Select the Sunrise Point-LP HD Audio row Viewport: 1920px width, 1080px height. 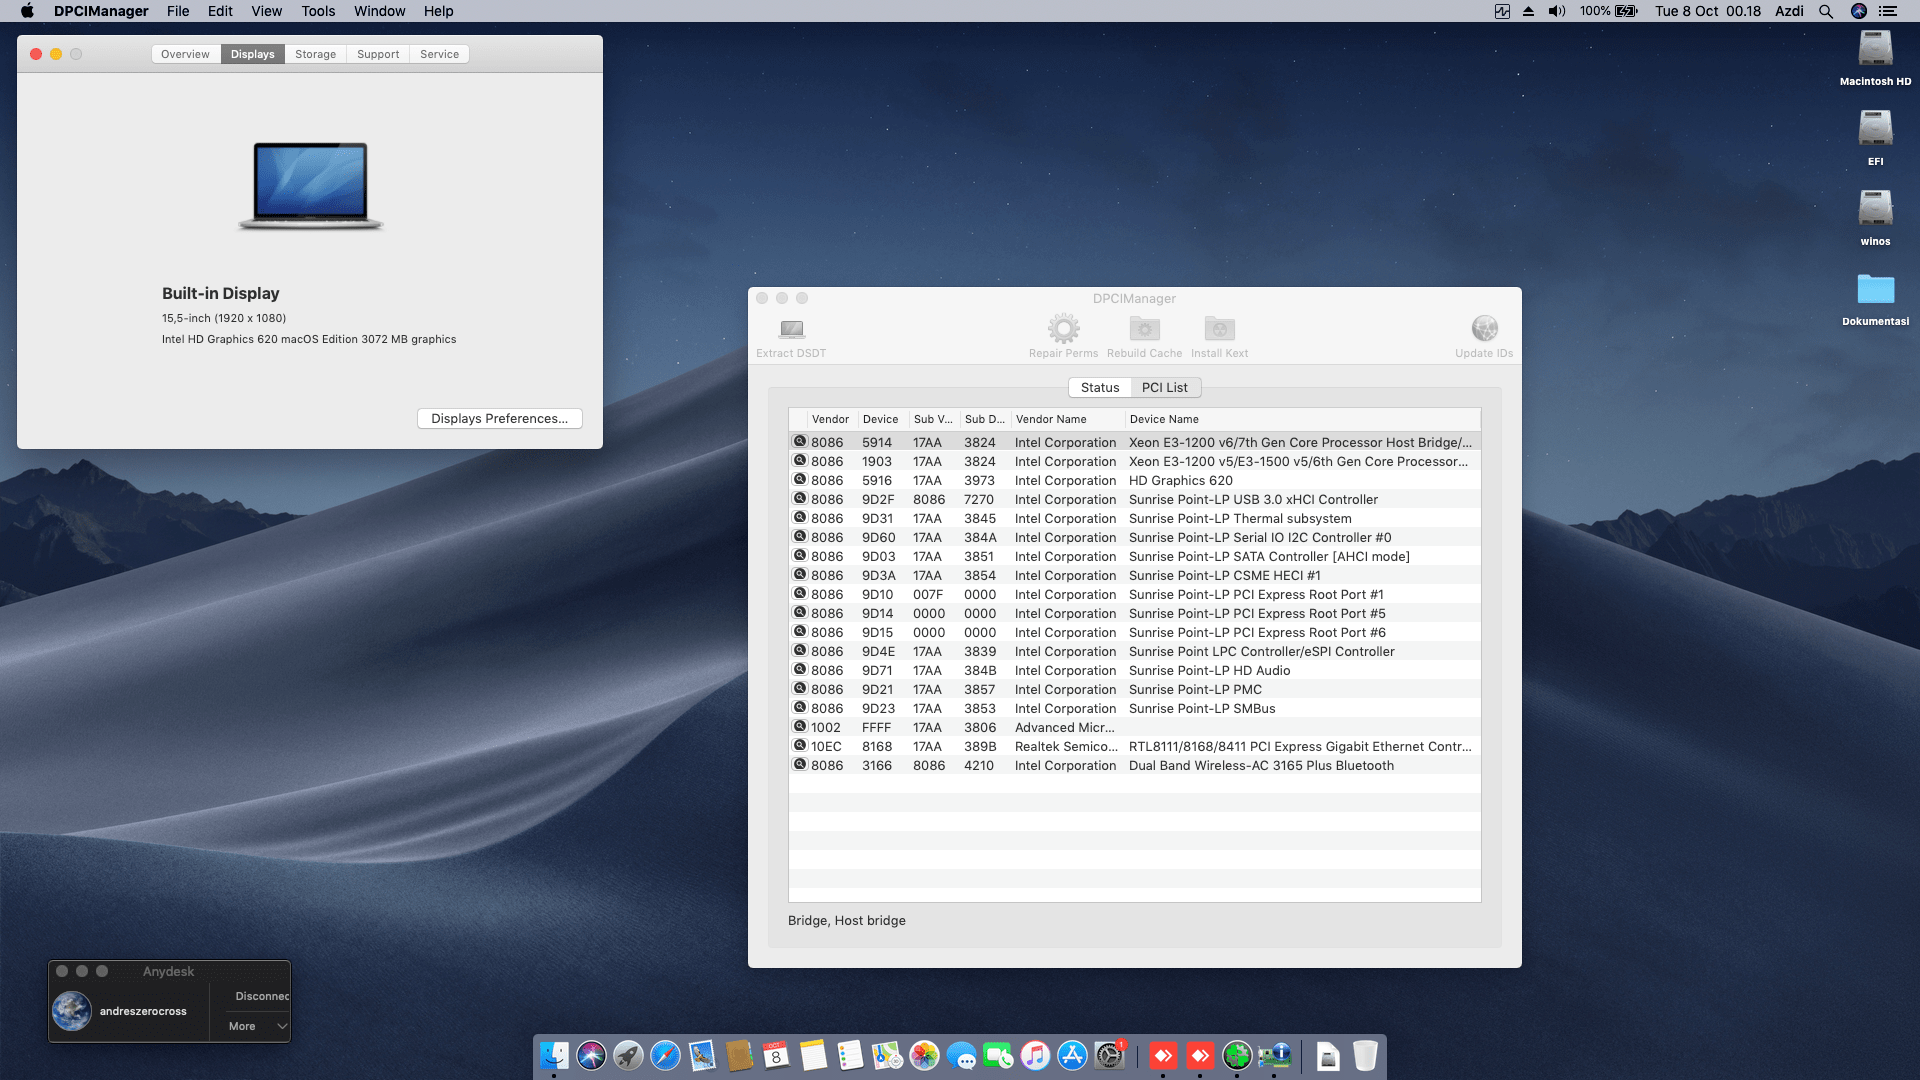pos(1208,671)
